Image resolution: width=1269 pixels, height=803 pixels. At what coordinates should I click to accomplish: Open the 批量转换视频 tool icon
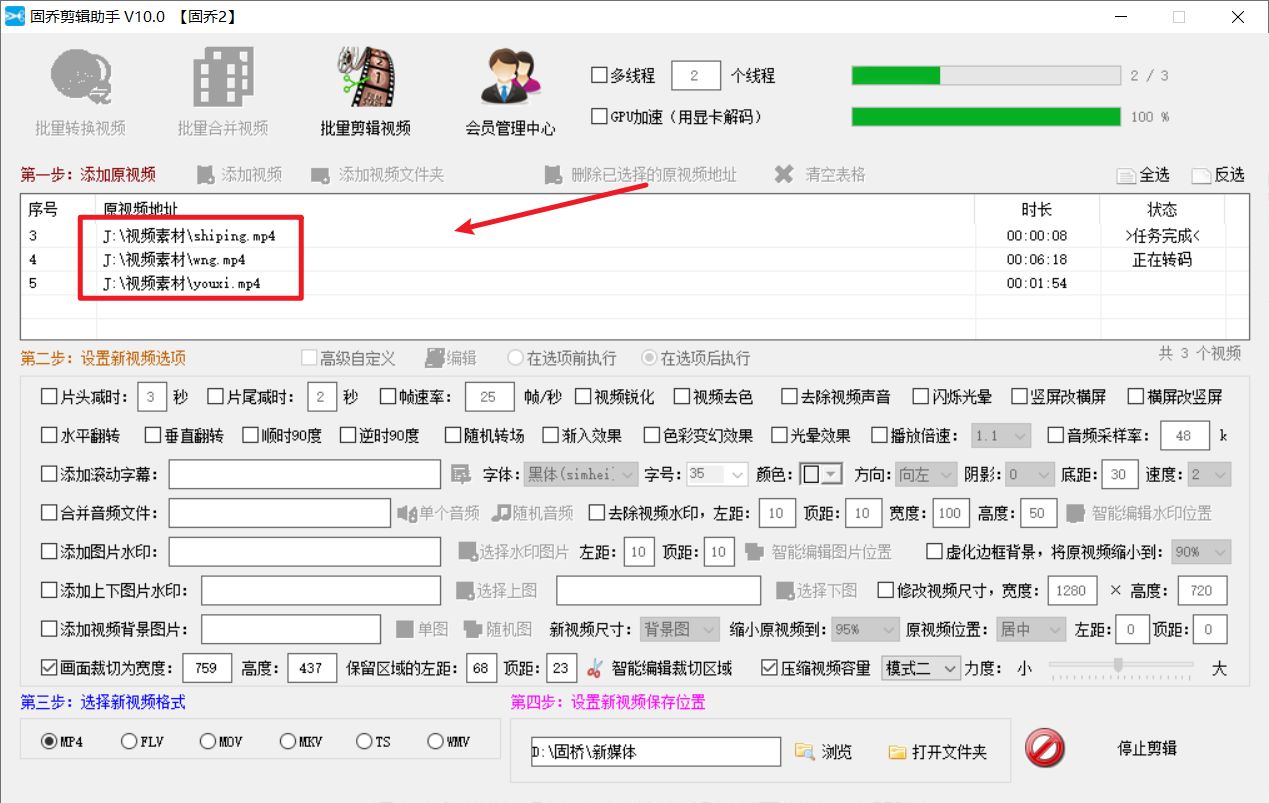click(80, 78)
